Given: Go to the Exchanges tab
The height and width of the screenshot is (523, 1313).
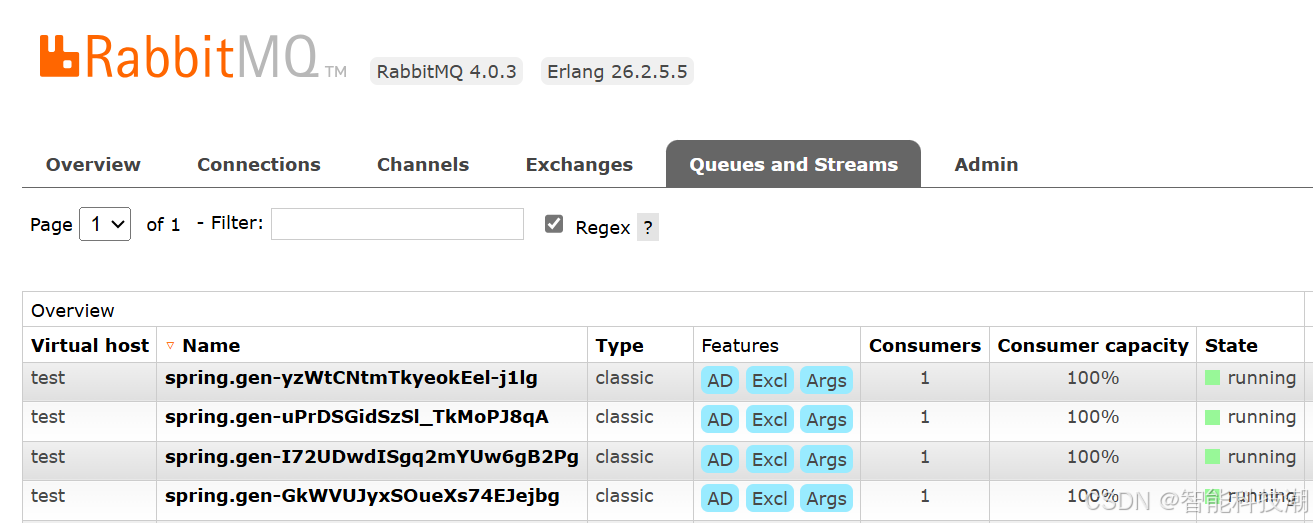Looking at the screenshot, I should tap(579, 165).
